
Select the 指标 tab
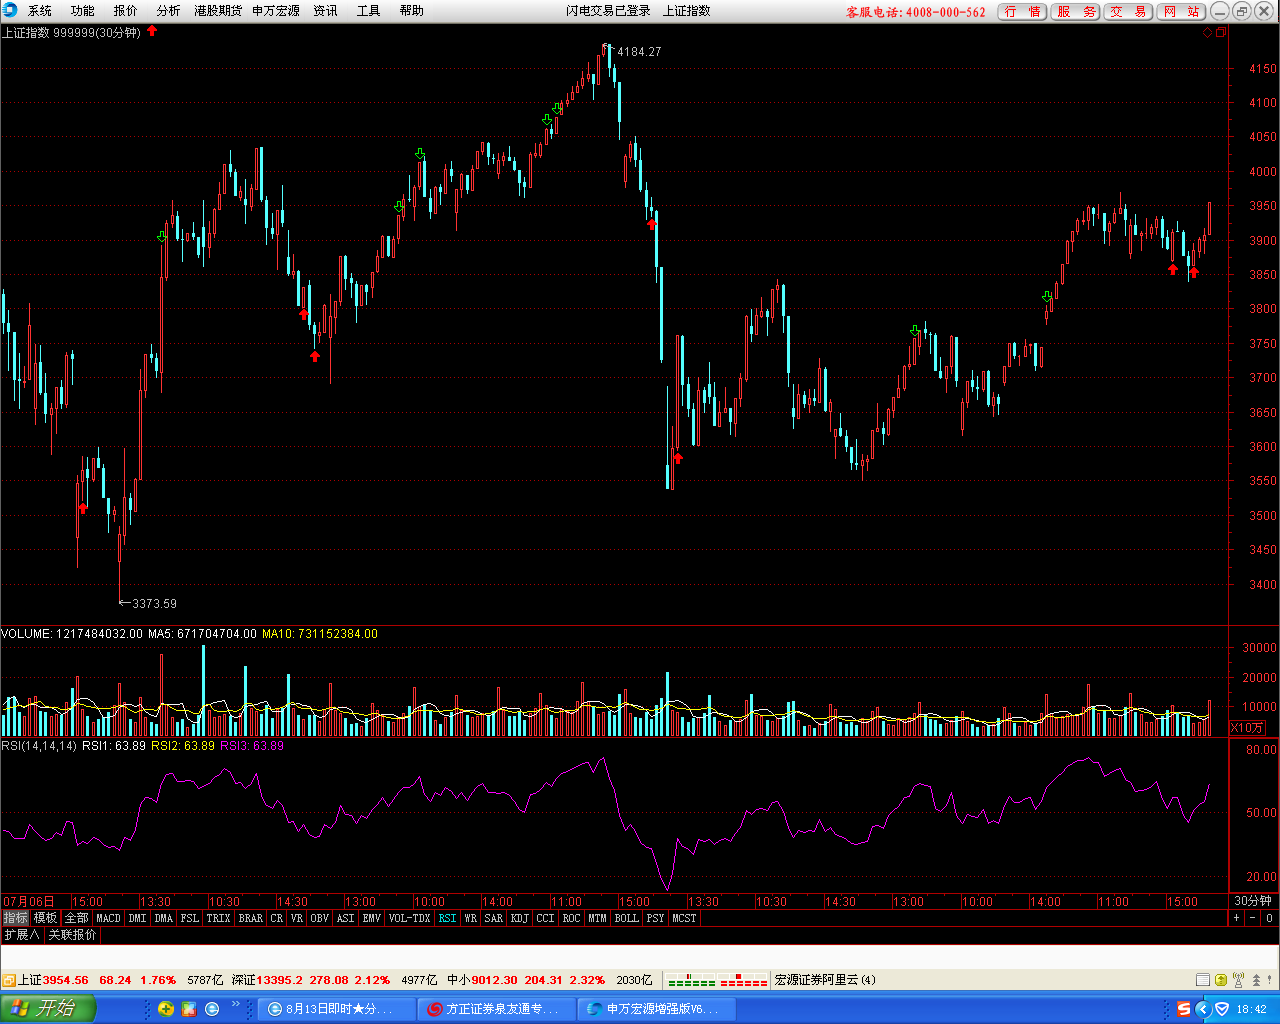point(15,918)
